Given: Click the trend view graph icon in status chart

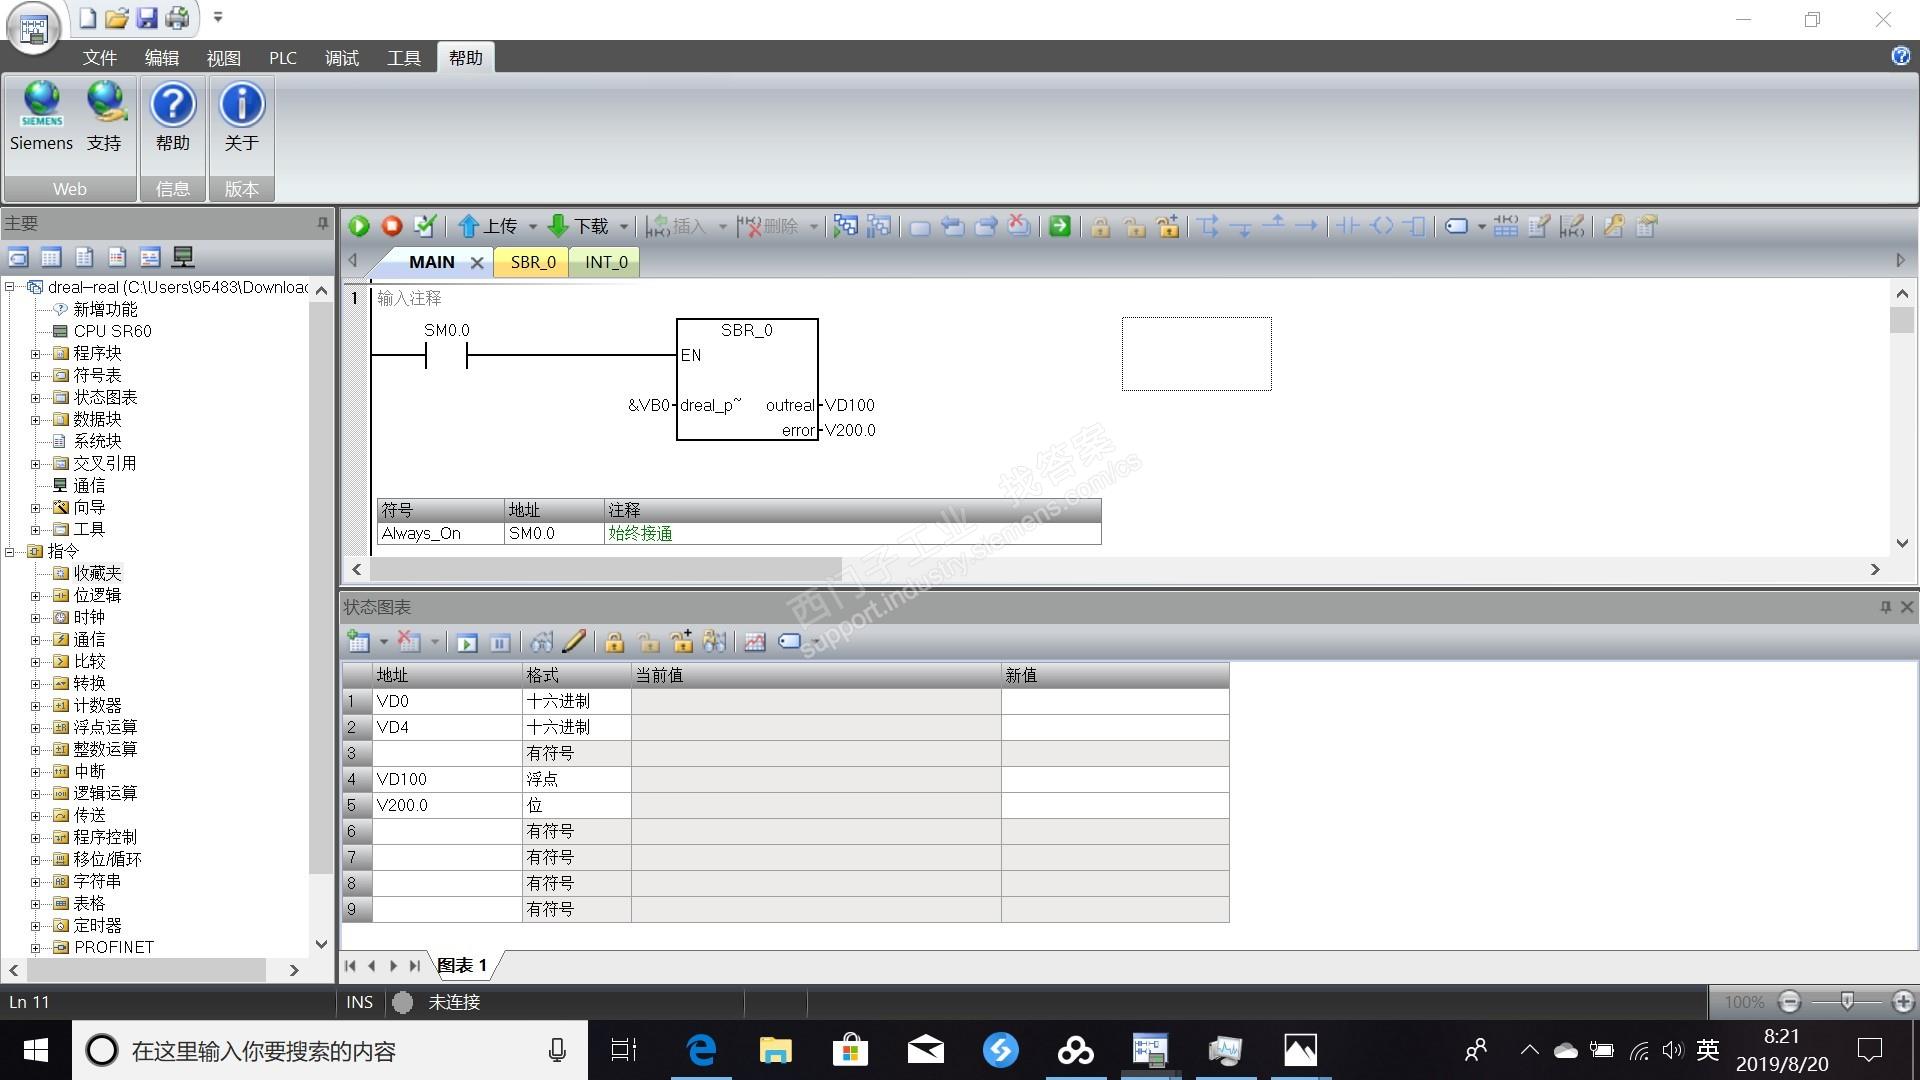Looking at the screenshot, I should (755, 642).
